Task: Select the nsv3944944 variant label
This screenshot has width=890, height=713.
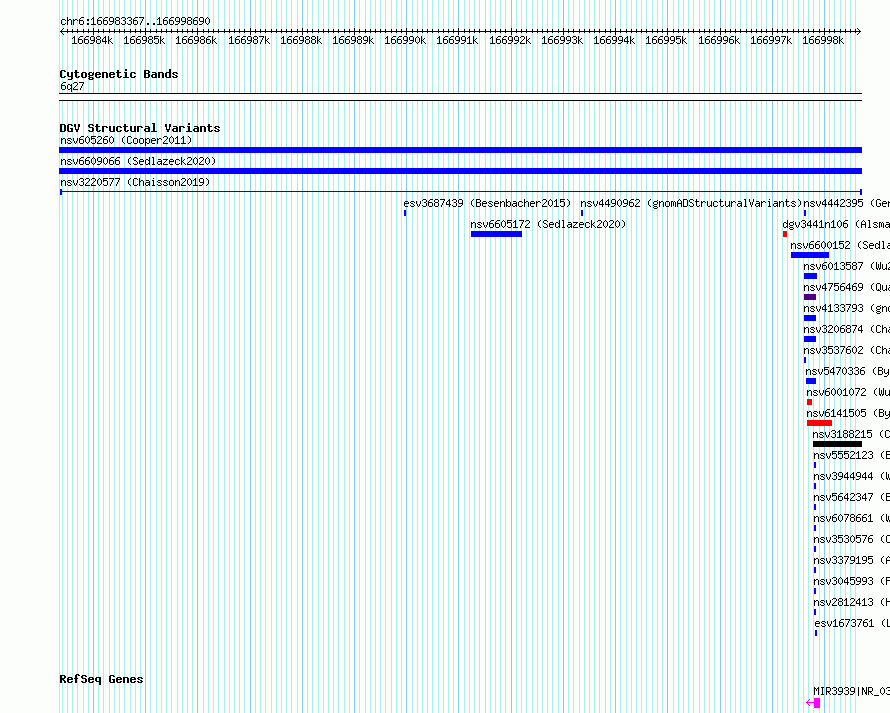Action: tap(851, 476)
